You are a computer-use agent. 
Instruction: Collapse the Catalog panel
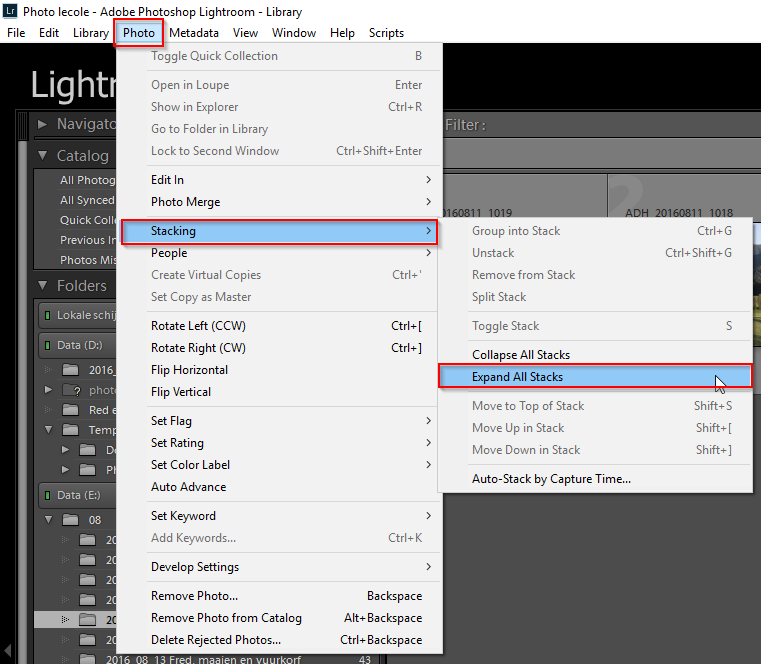(x=42, y=156)
